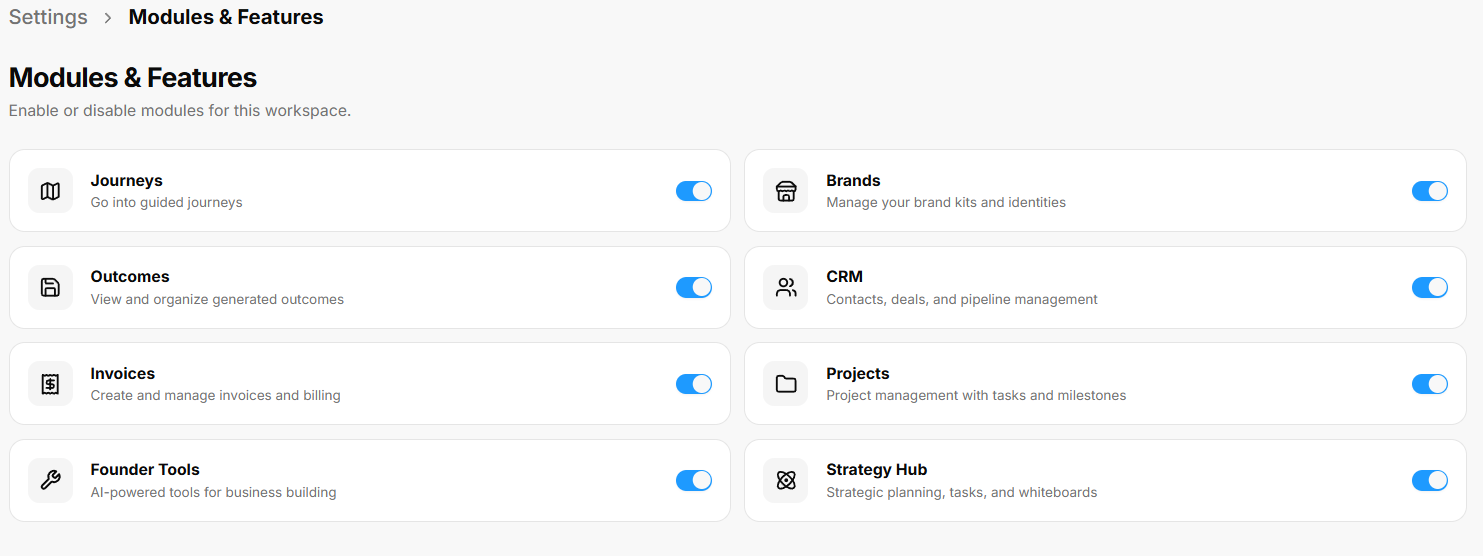Click the Modules & Features page heading
1483x556 pixels.
(133, 78)
